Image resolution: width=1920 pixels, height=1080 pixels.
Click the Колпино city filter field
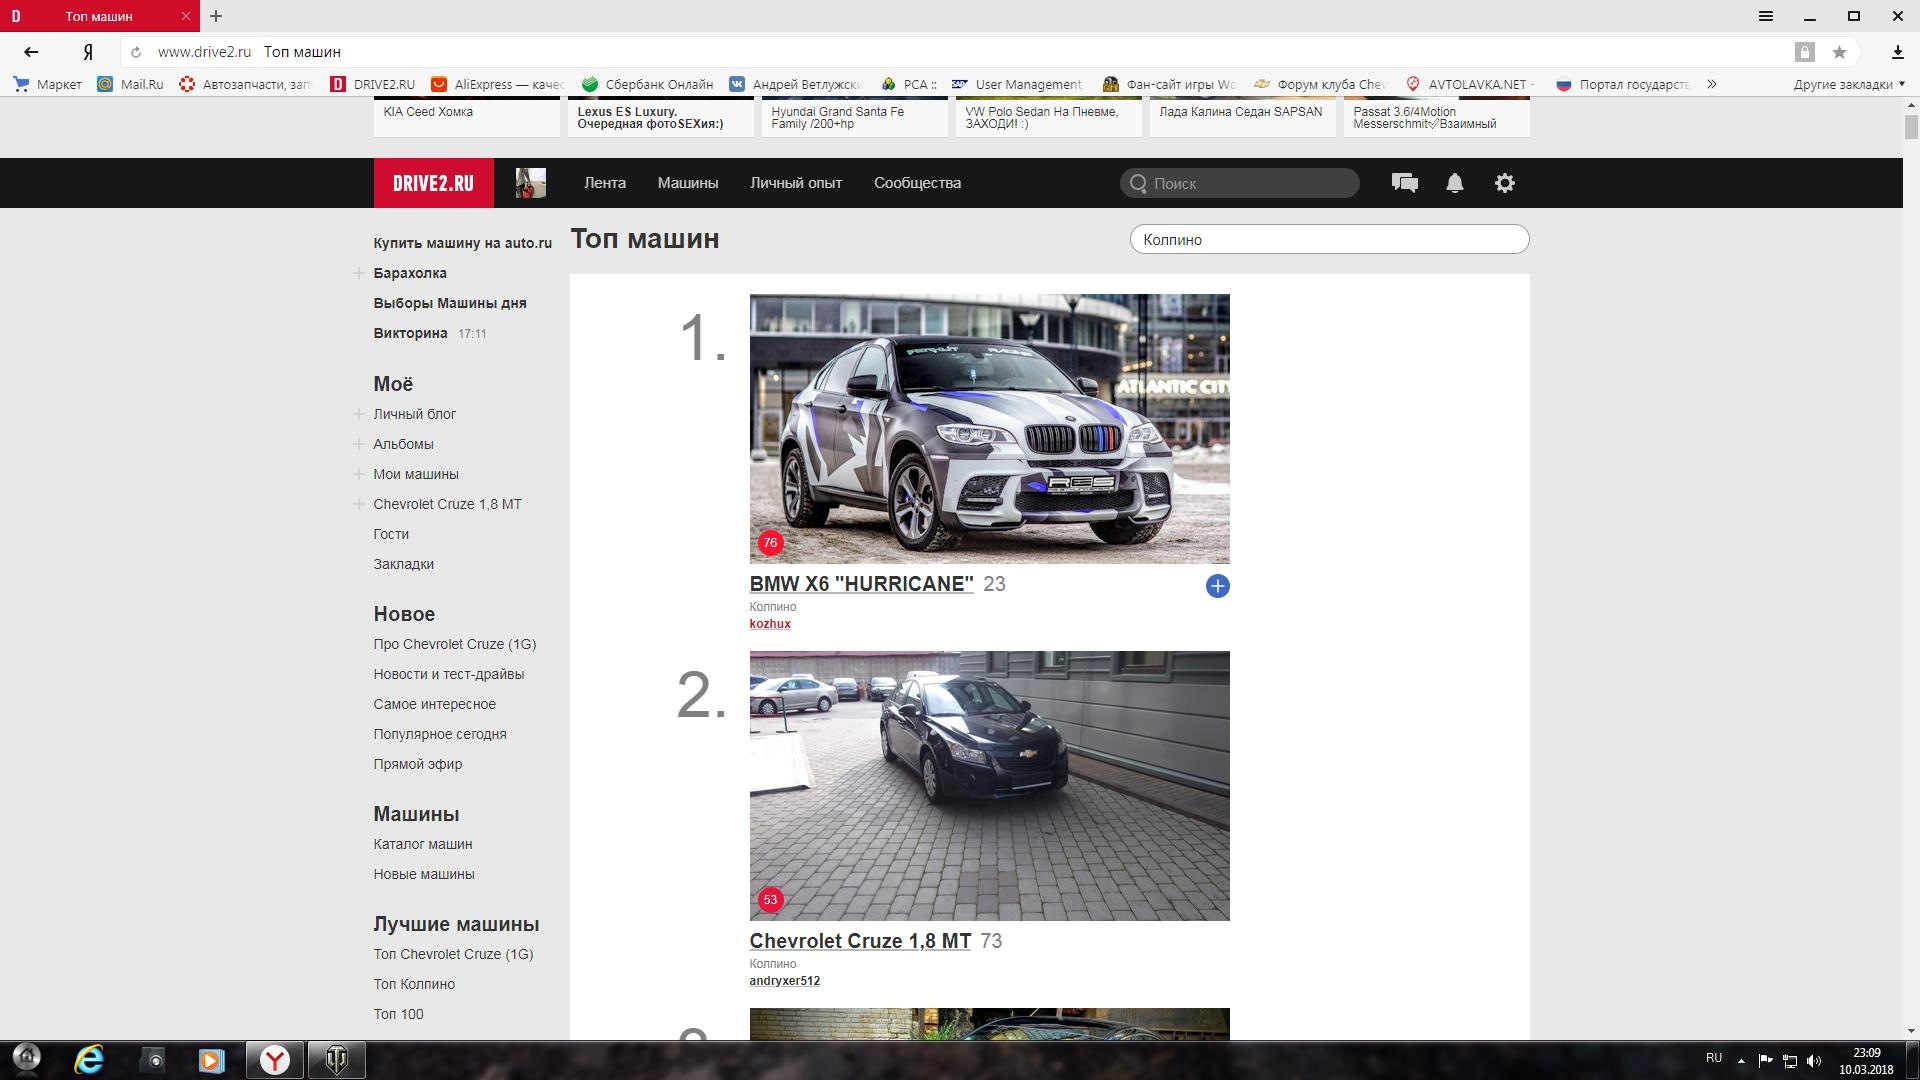[x=1329, y=240]
